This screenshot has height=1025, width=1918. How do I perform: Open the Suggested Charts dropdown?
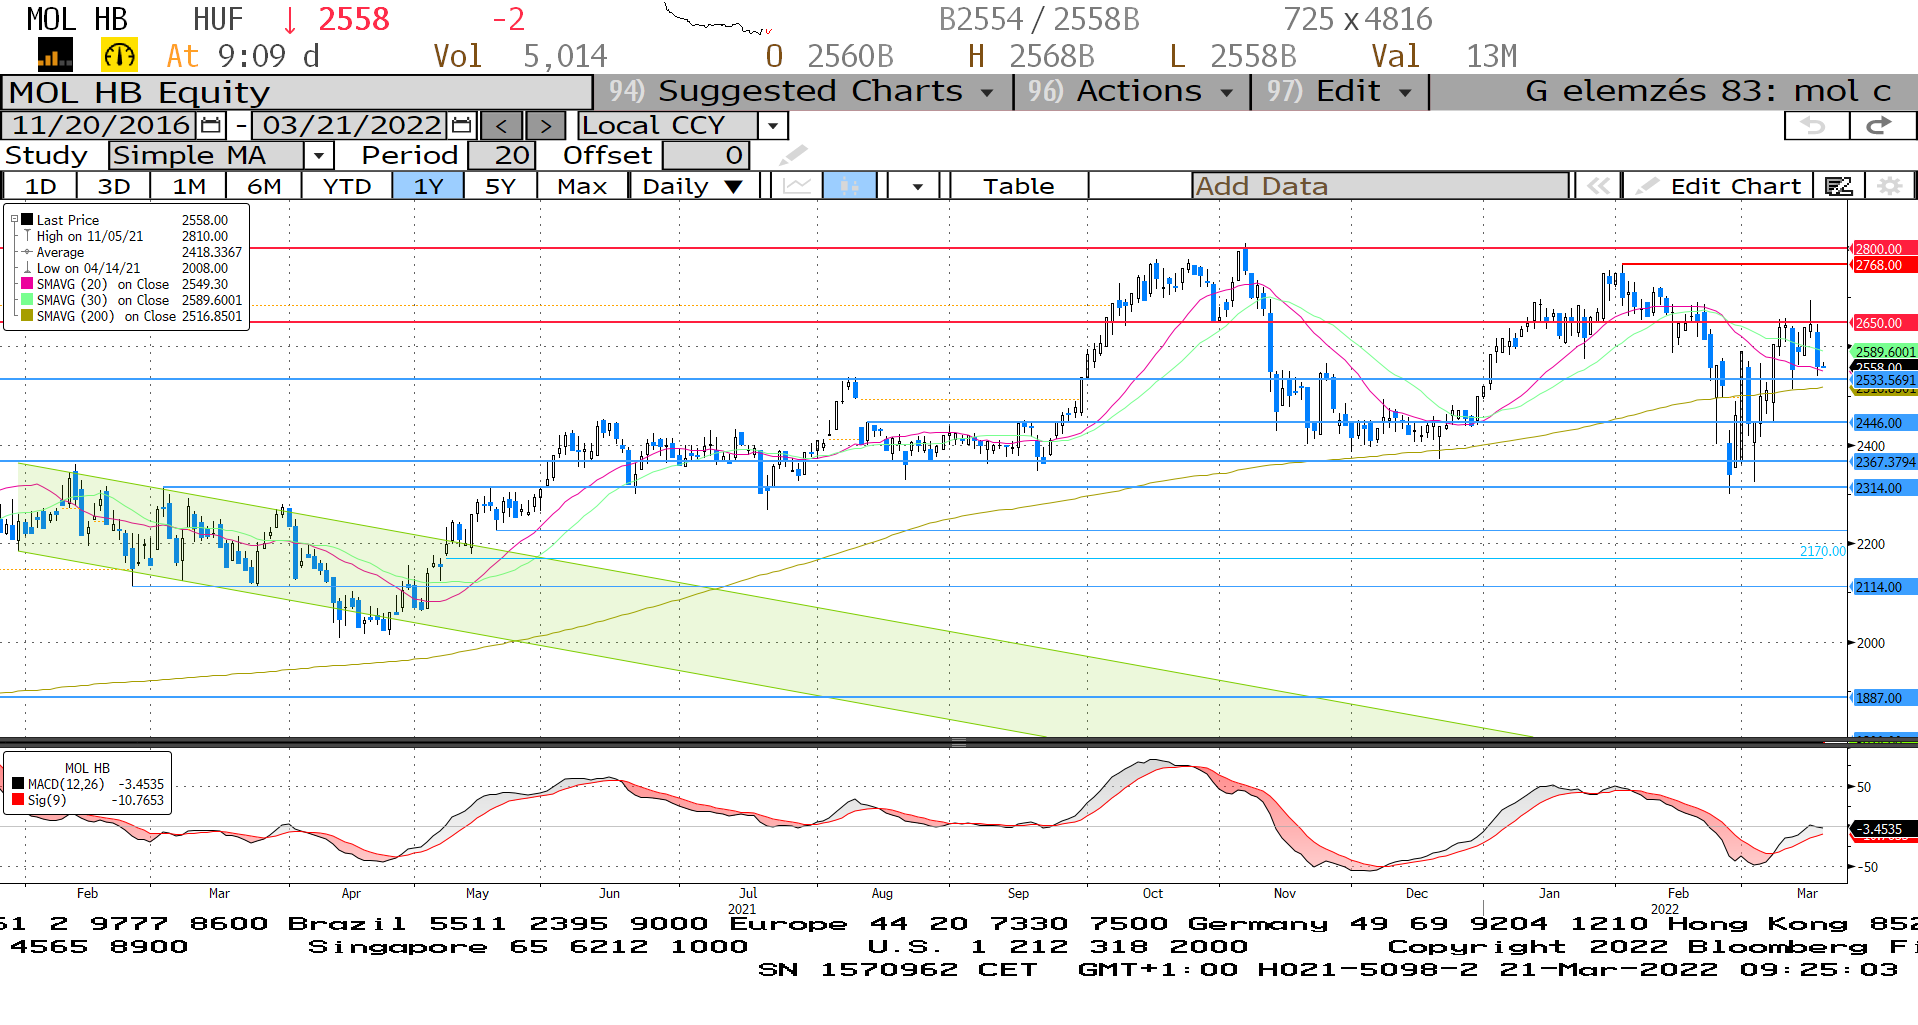(803, 92)
